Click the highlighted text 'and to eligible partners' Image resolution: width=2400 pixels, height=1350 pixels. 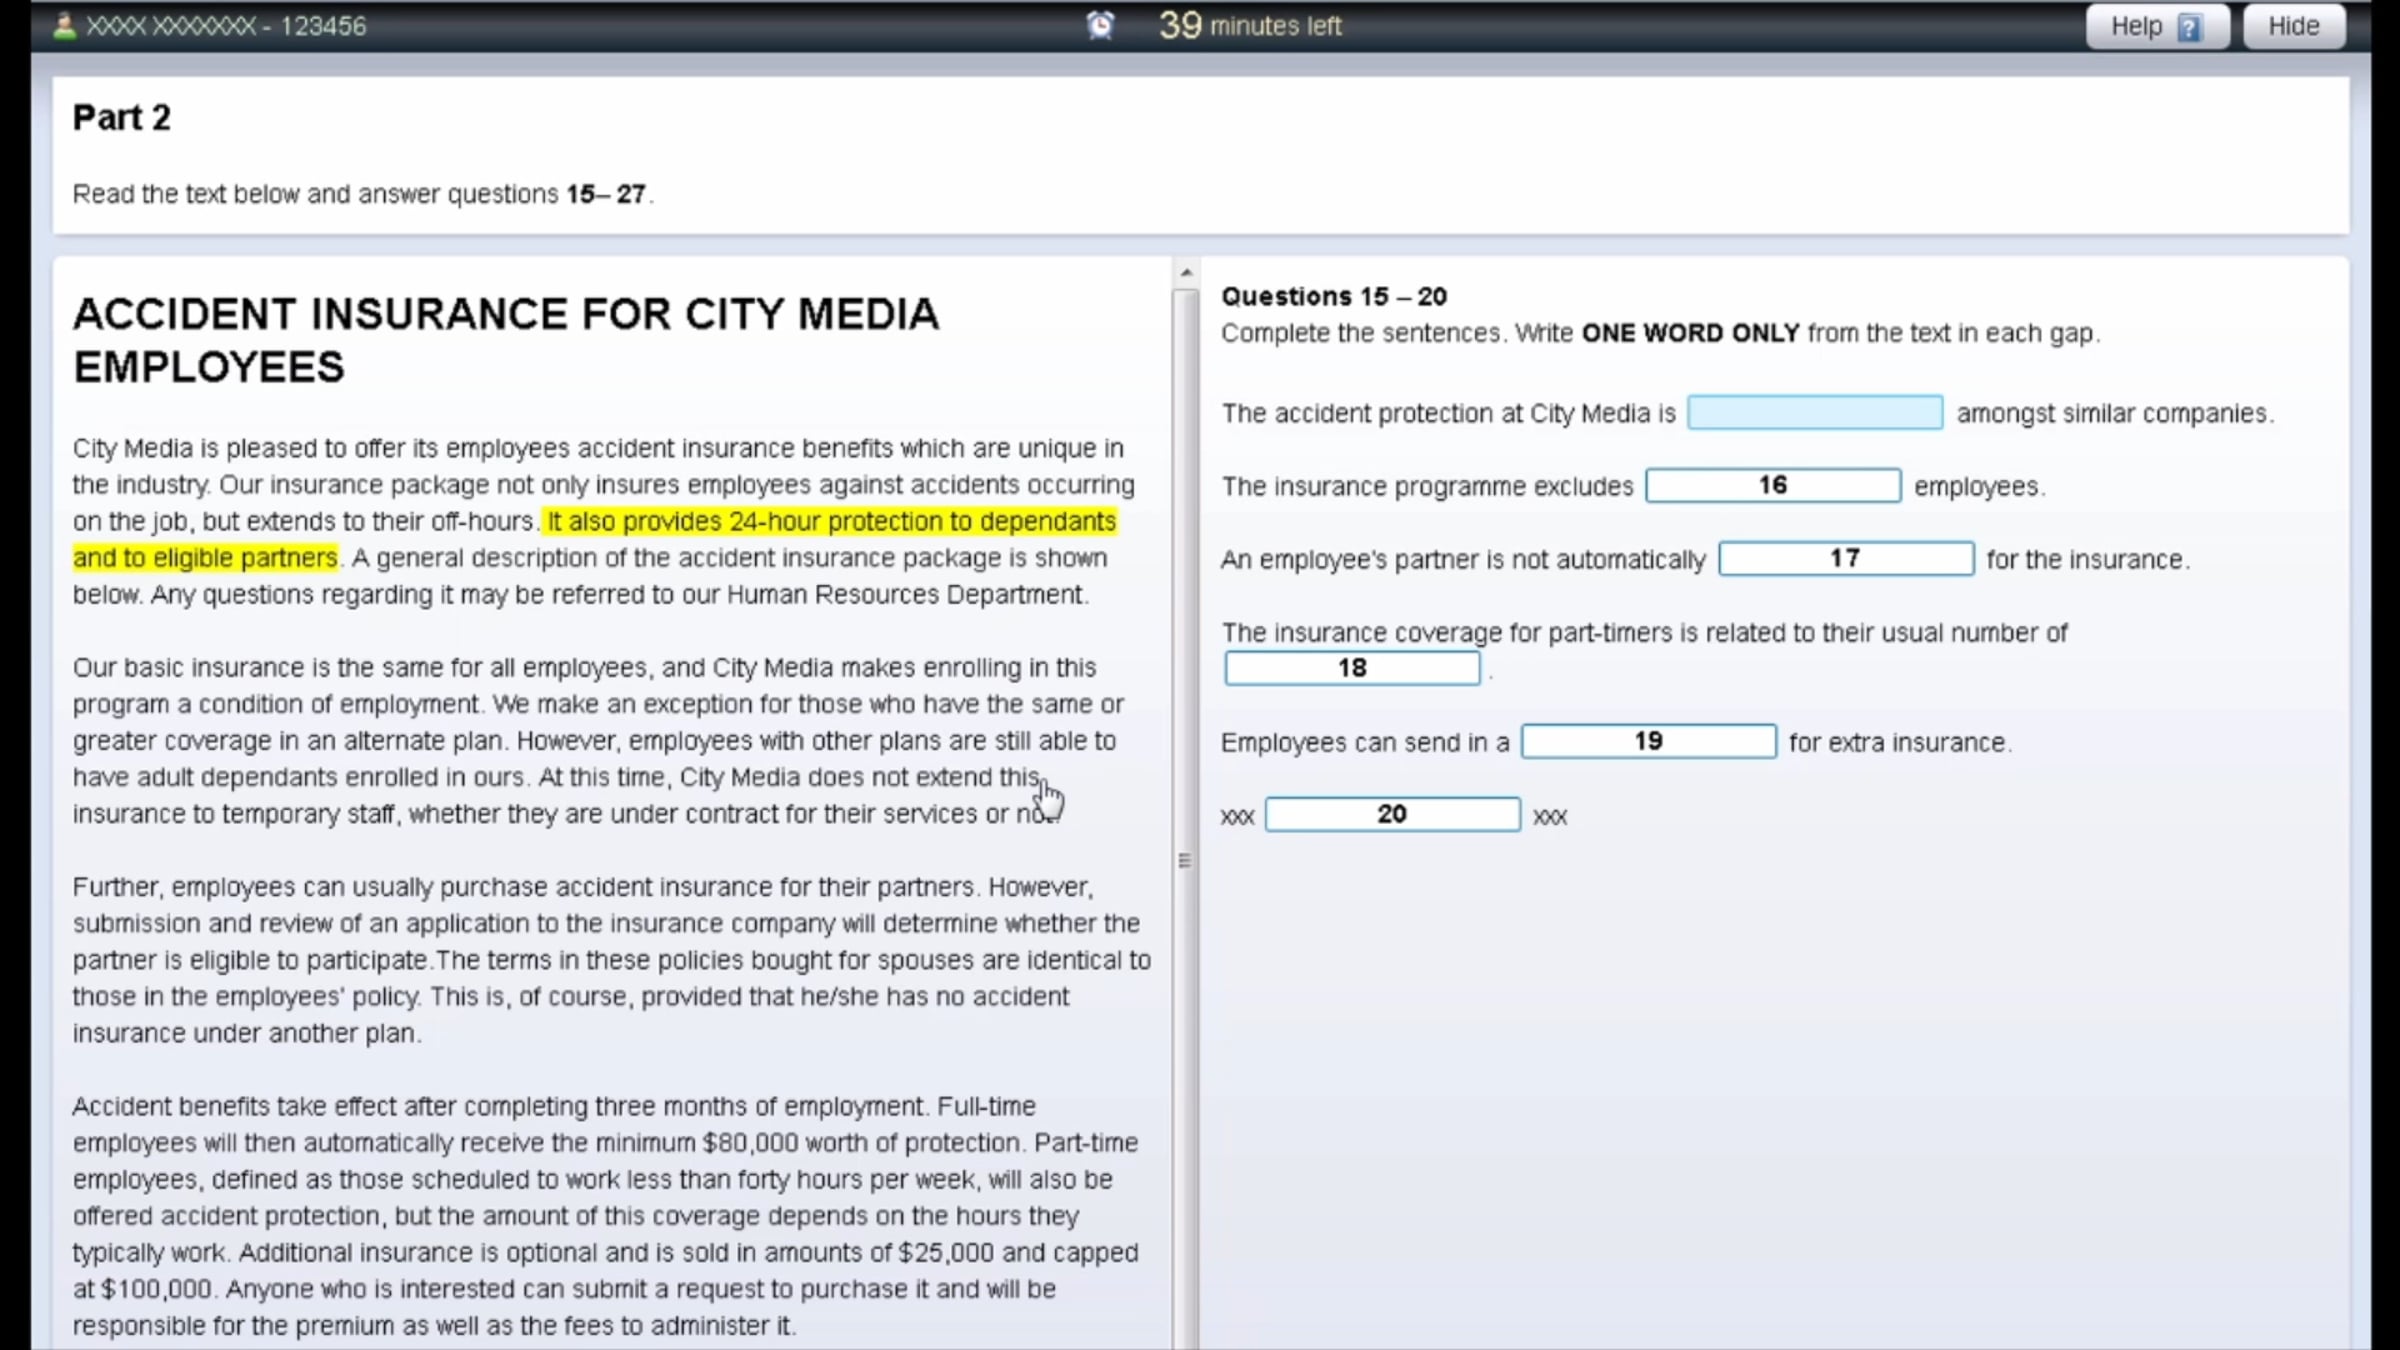pyautogui.click(x=205, y=558)
